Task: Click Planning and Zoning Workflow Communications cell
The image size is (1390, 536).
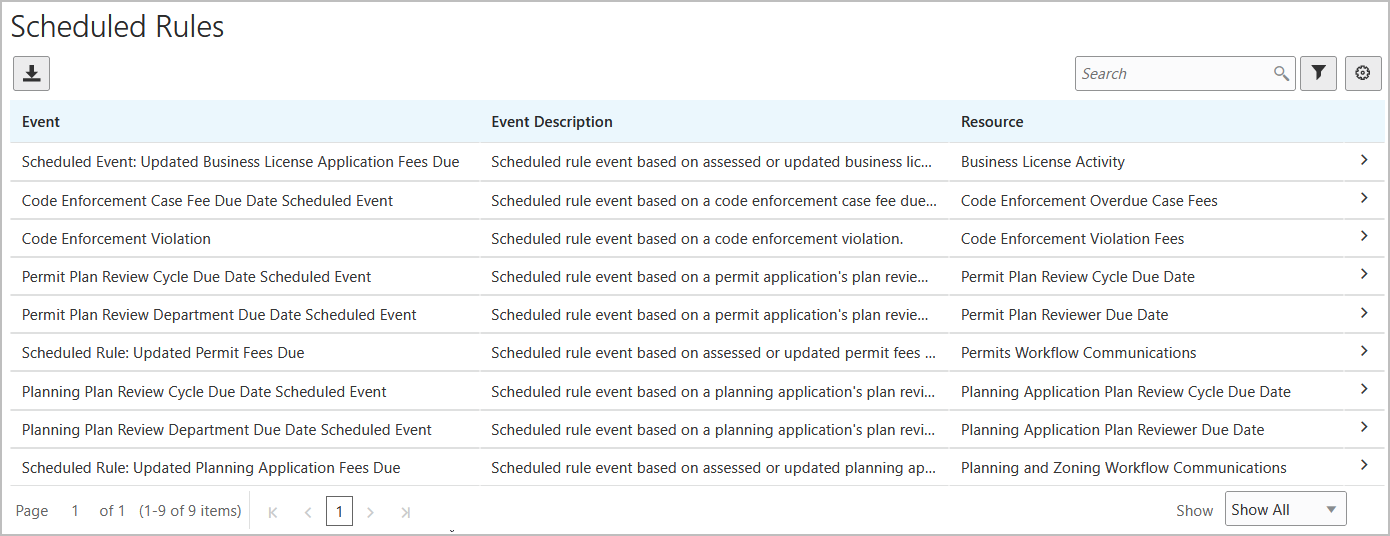Action: pyautogui.click(x=1124, y=468)
